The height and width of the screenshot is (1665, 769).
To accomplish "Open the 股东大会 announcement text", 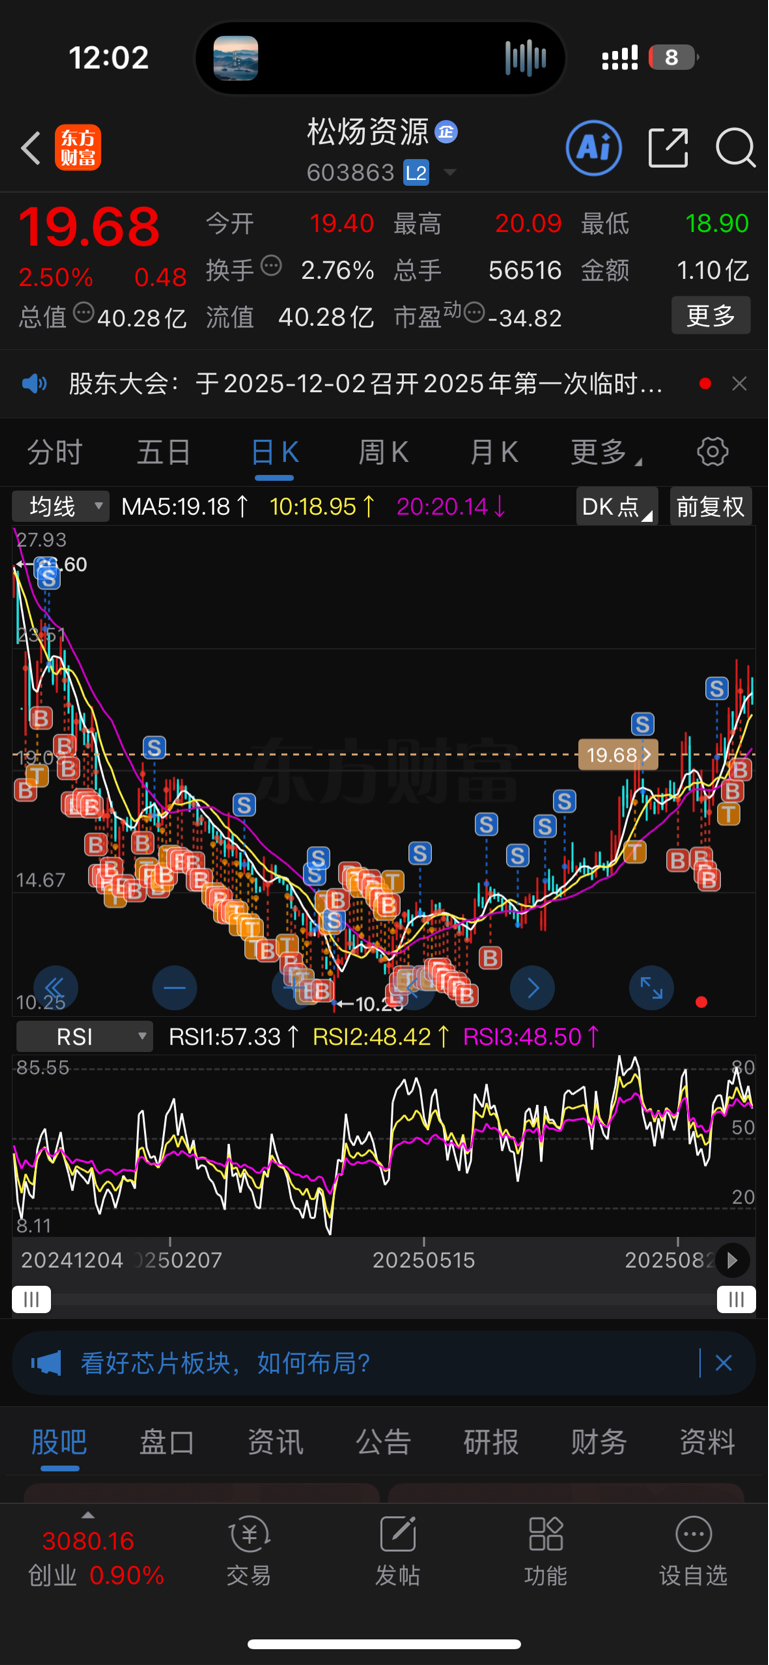I will point(365,384).
